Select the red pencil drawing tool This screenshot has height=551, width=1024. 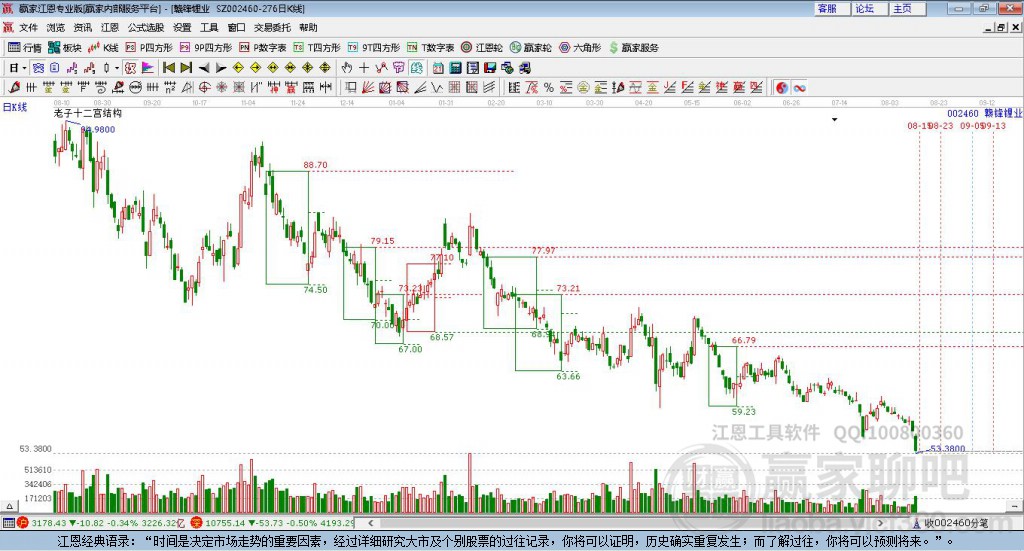14,87
